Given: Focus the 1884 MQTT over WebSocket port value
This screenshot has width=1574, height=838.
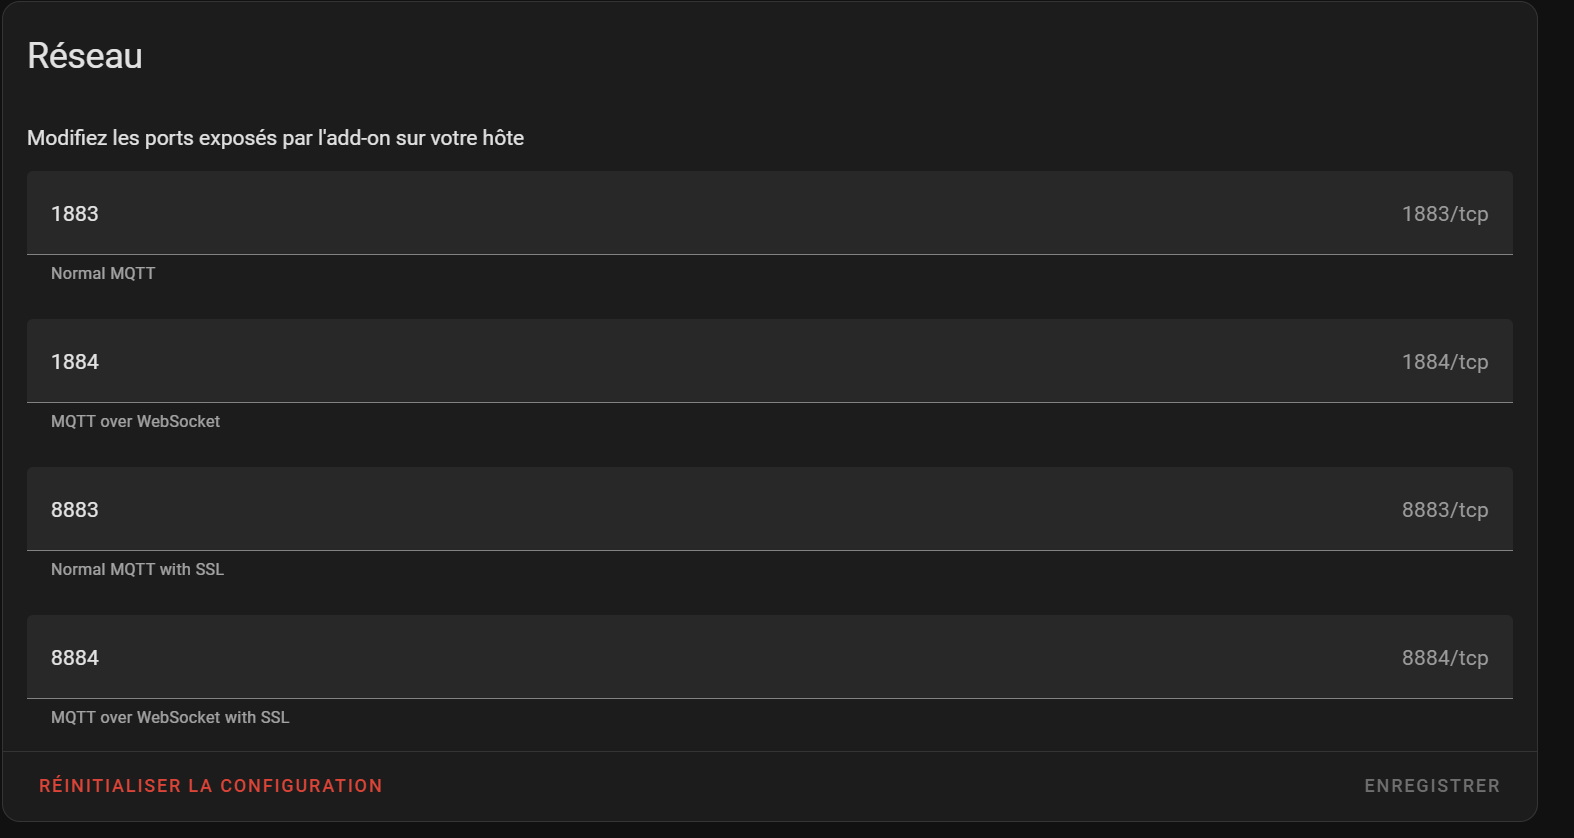Looking at the screenshot, I should [x=75, y=362].
